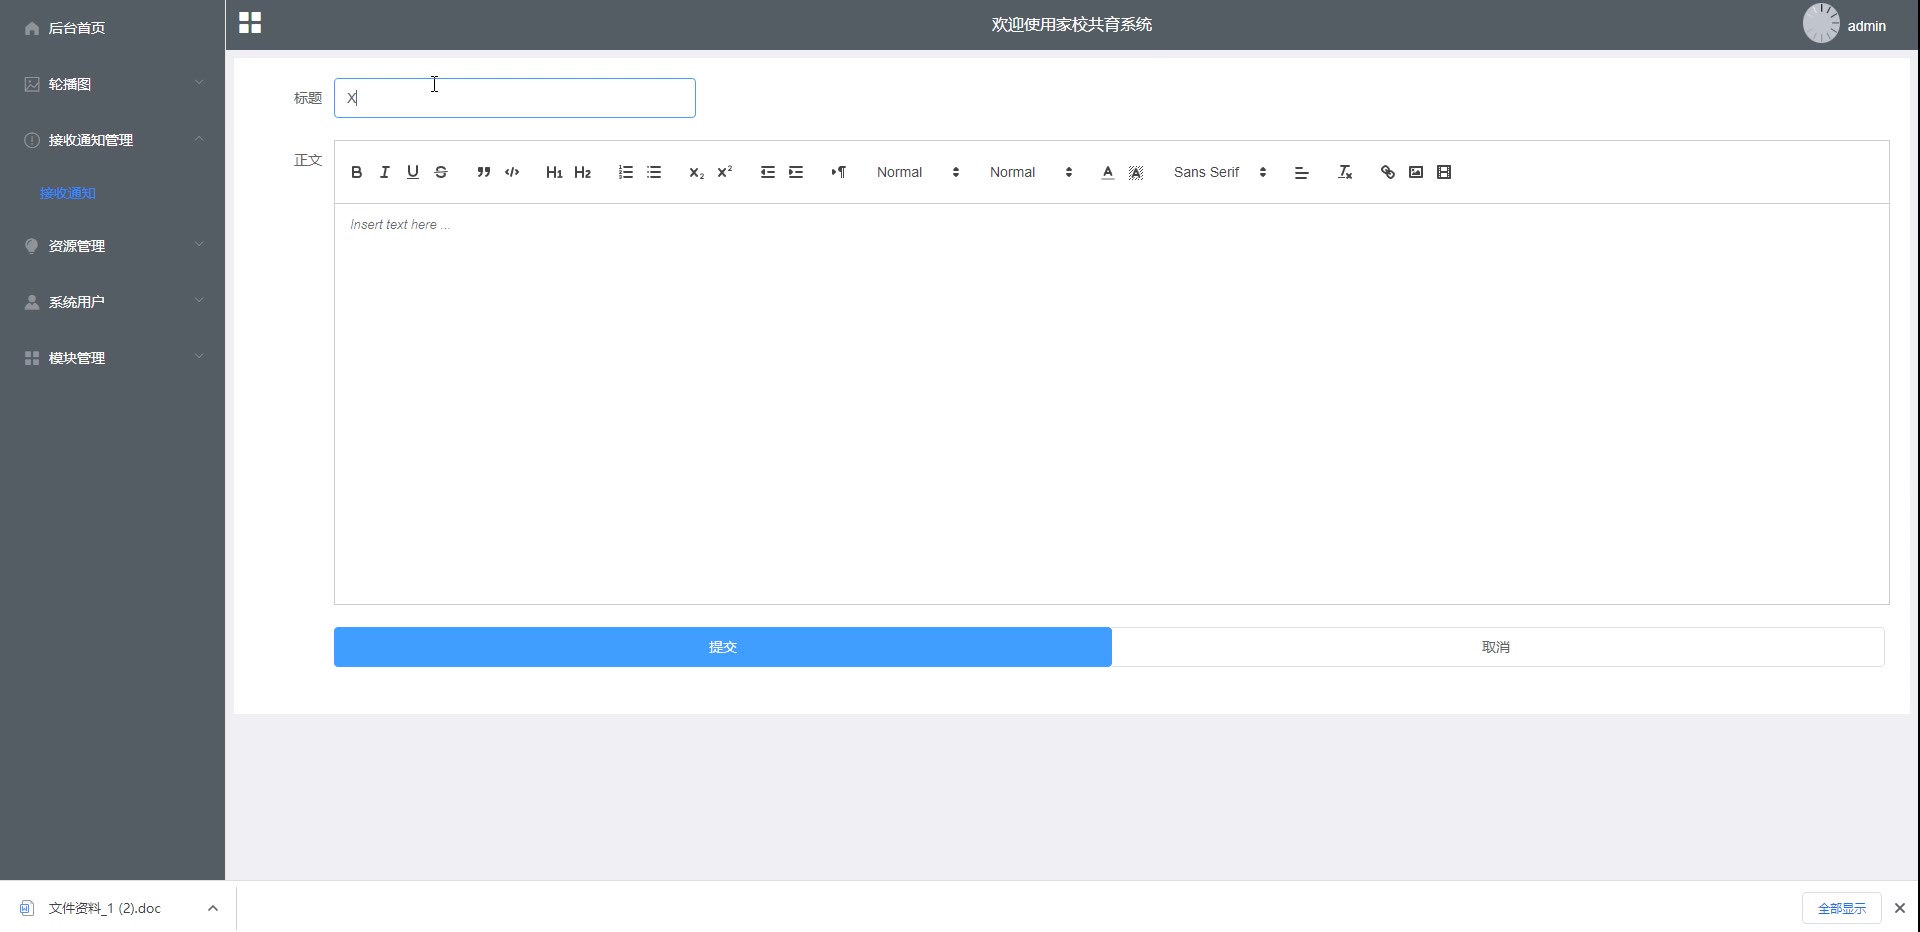Open the text alignment picker
This screenshot has width=1920, height=932.
click(x=1302, y=172)
